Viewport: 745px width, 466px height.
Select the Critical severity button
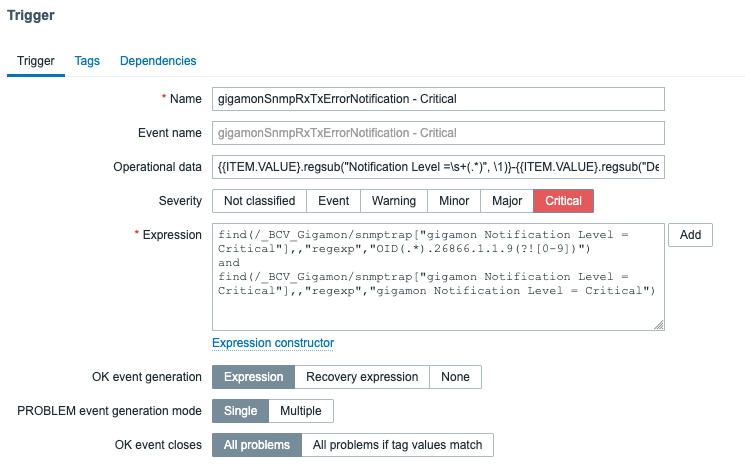coord(564,201)
